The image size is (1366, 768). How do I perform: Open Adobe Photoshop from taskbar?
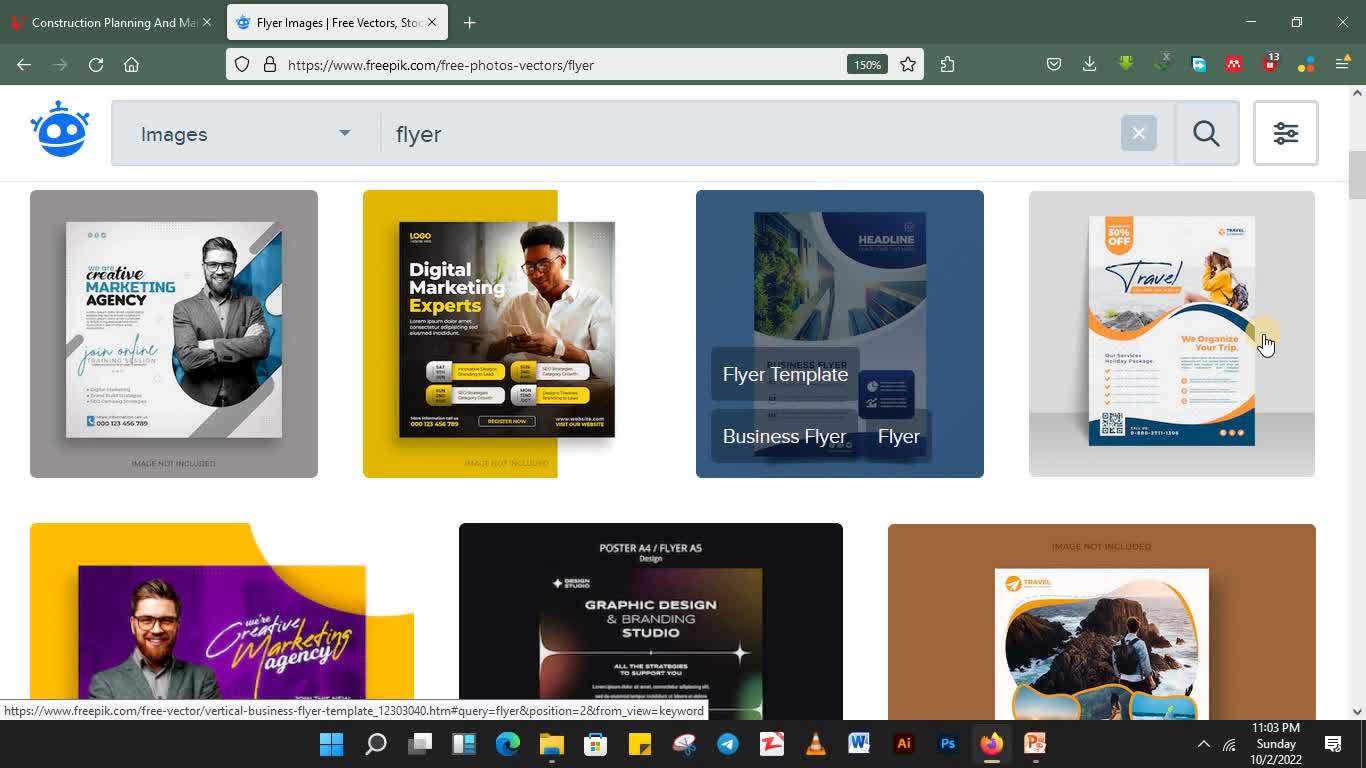948,744
